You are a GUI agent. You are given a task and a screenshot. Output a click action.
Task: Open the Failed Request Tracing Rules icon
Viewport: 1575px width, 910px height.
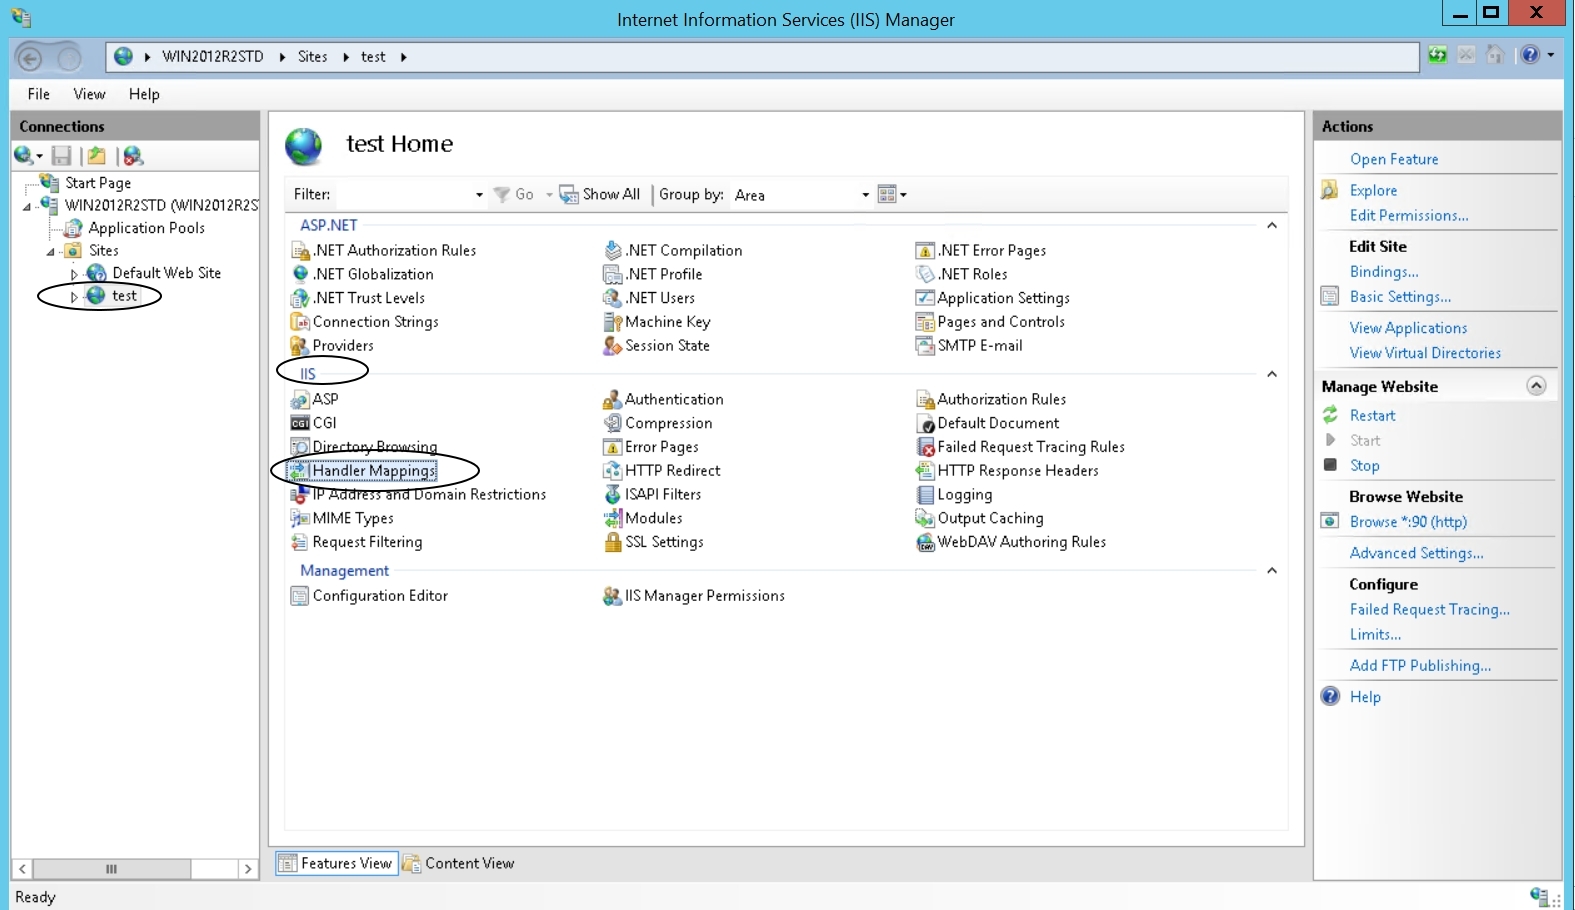(925, 447)
